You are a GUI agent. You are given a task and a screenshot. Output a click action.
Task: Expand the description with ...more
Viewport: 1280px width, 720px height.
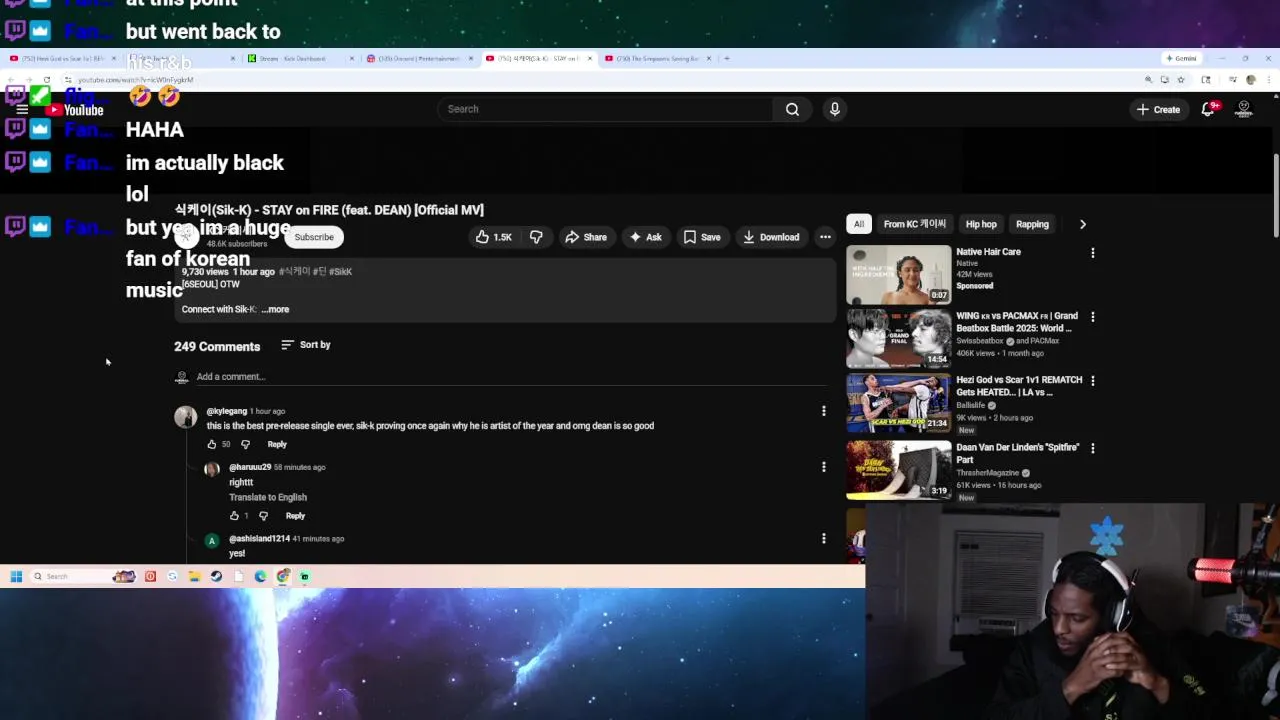(x=275, y=310)
